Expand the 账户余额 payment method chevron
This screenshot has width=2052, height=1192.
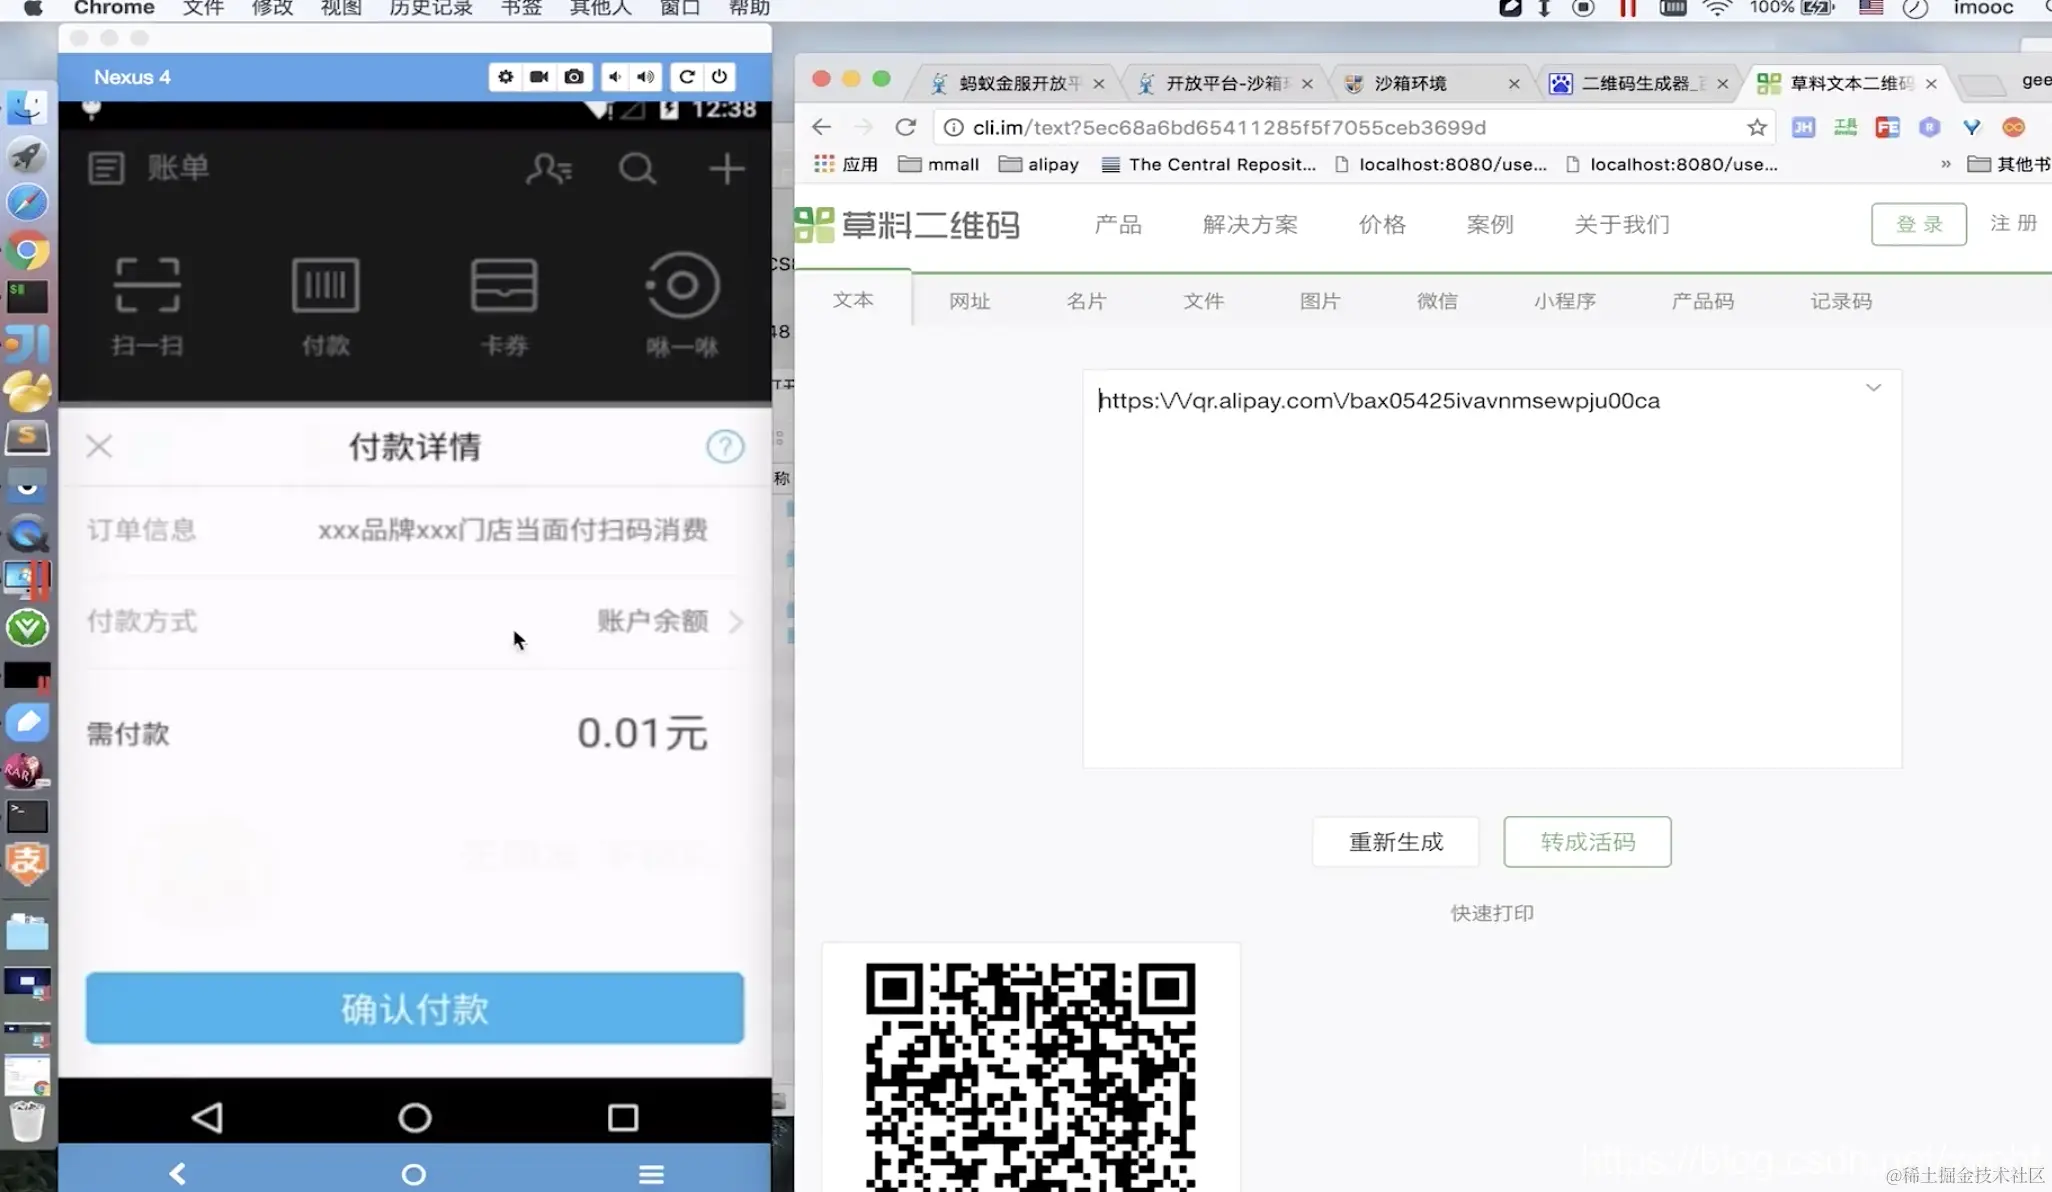coord(737,621)
